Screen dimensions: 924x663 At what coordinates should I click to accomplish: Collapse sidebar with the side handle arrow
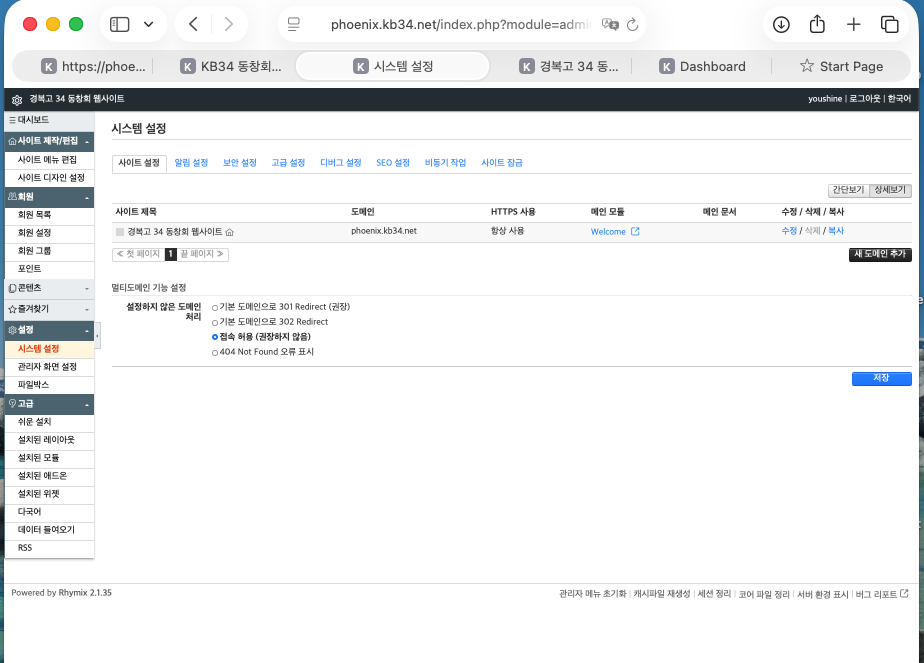tap(97, 336)
